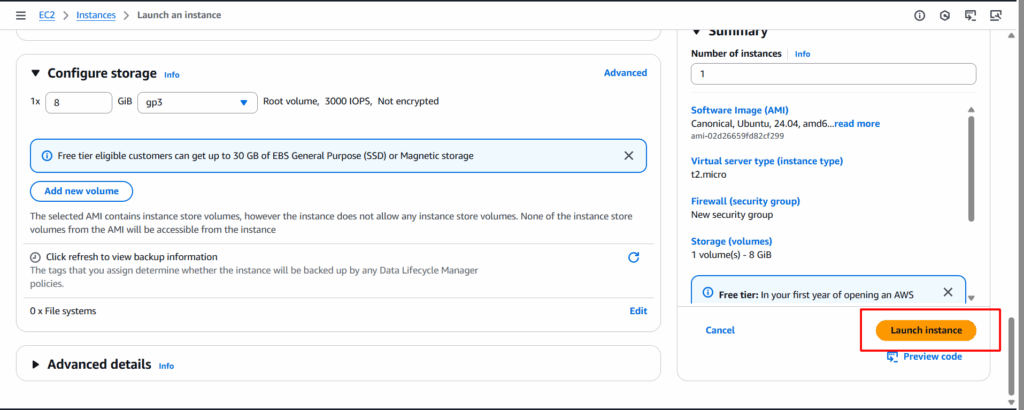Collapse the Configure storage section

click(36, 73)
